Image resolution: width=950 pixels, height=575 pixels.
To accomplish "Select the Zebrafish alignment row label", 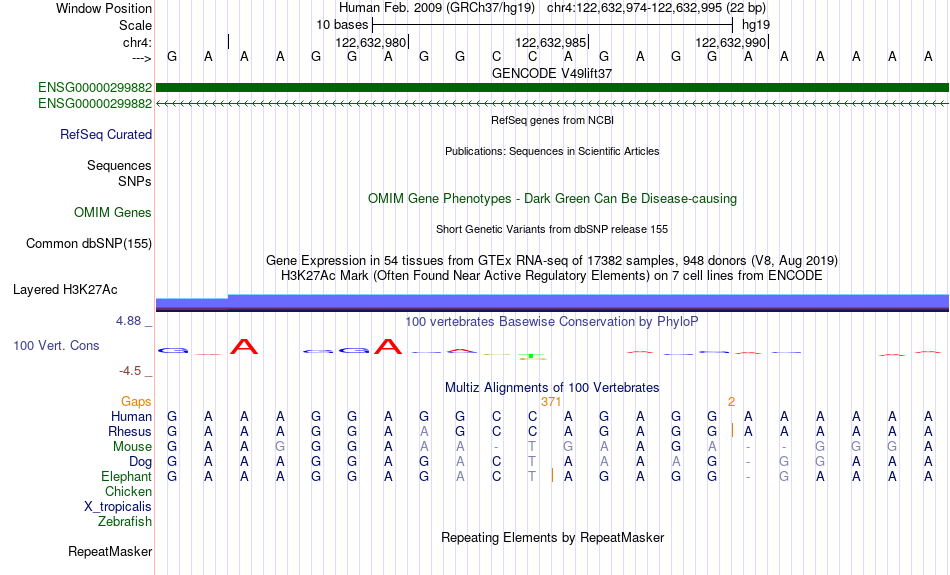I will click(125, 522).
